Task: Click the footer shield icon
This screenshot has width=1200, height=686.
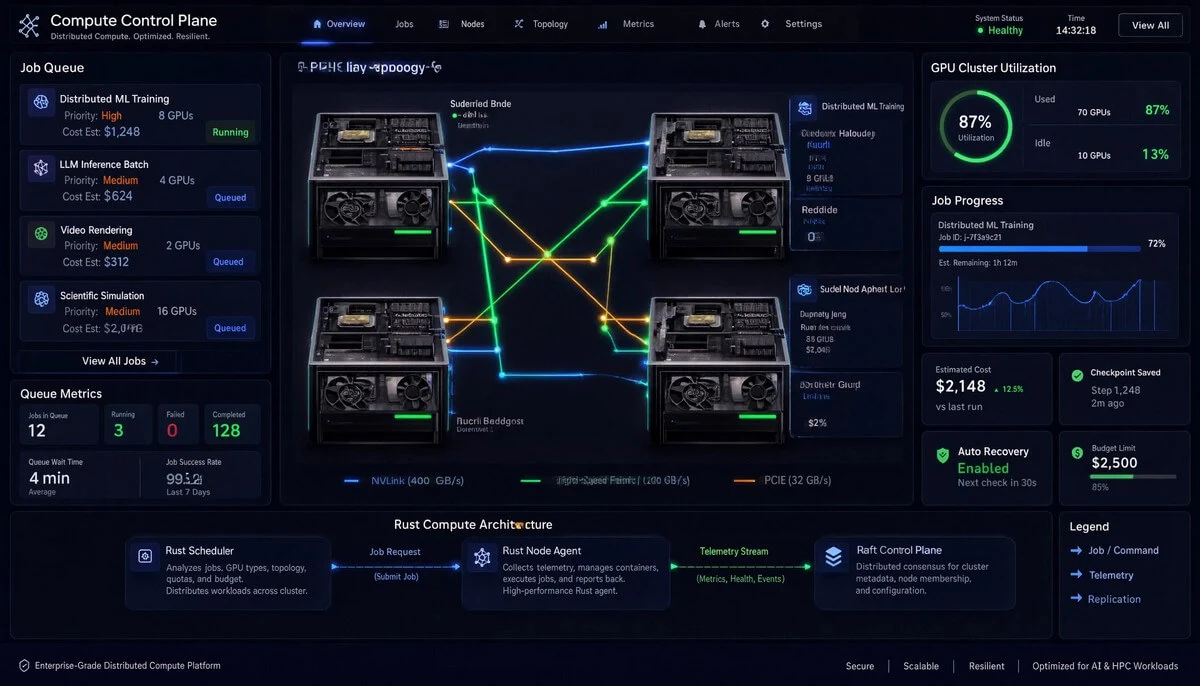Action: 24,665
